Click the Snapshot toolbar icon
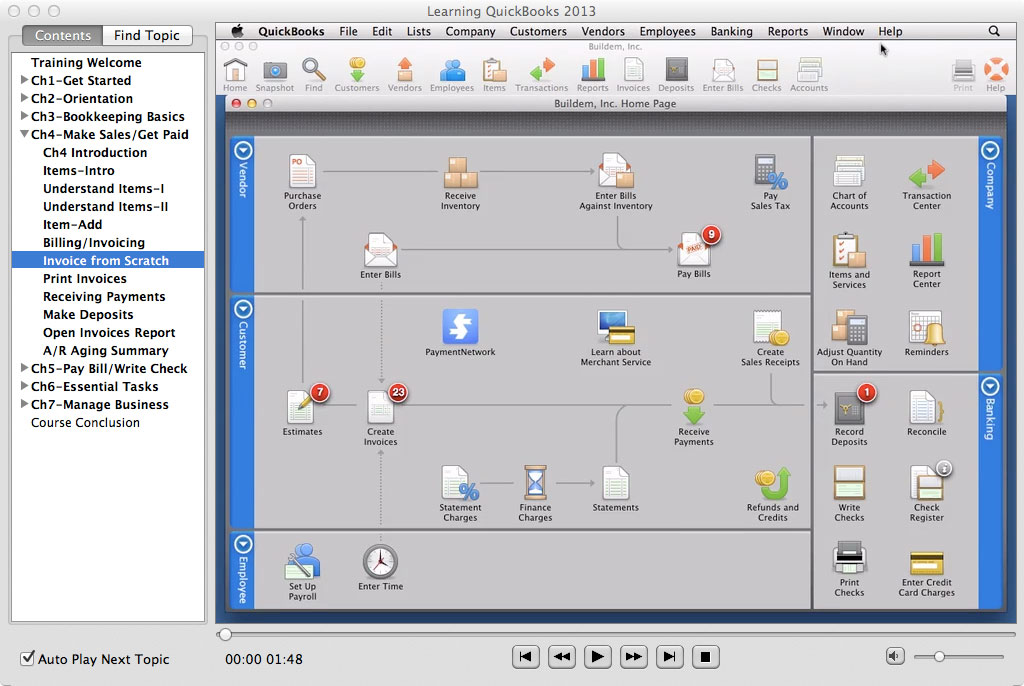 [274, 71]
